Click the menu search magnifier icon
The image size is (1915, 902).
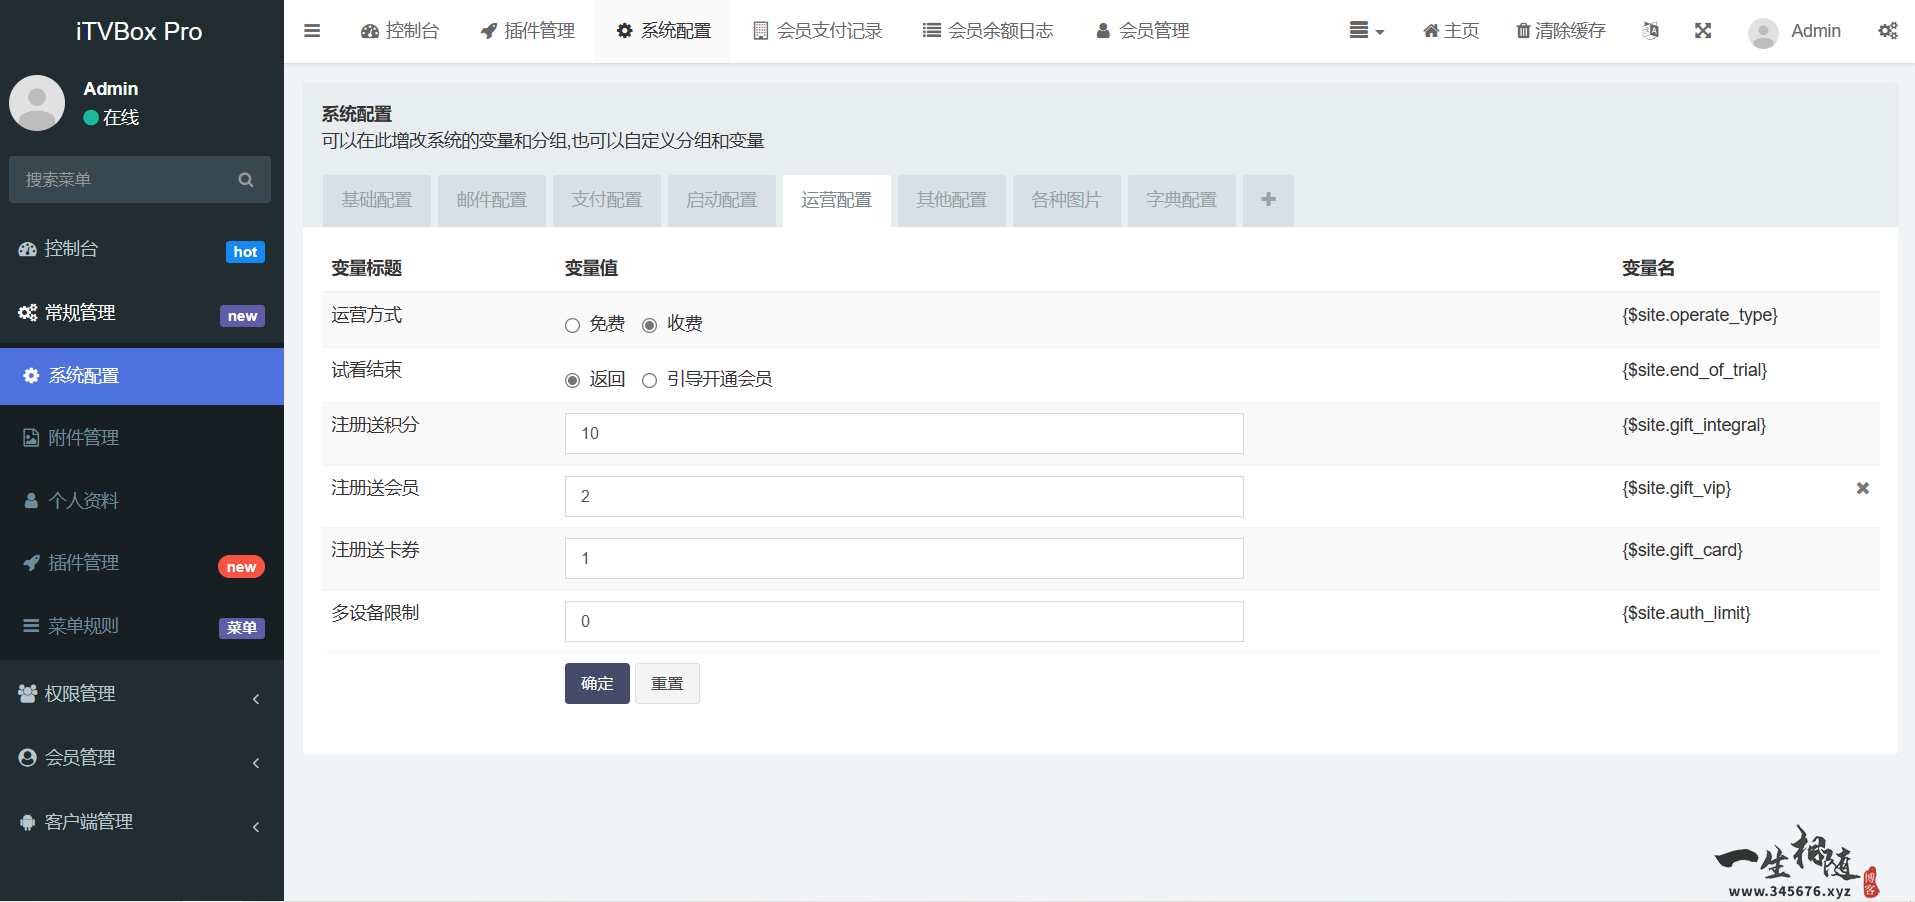pos(246,179)
